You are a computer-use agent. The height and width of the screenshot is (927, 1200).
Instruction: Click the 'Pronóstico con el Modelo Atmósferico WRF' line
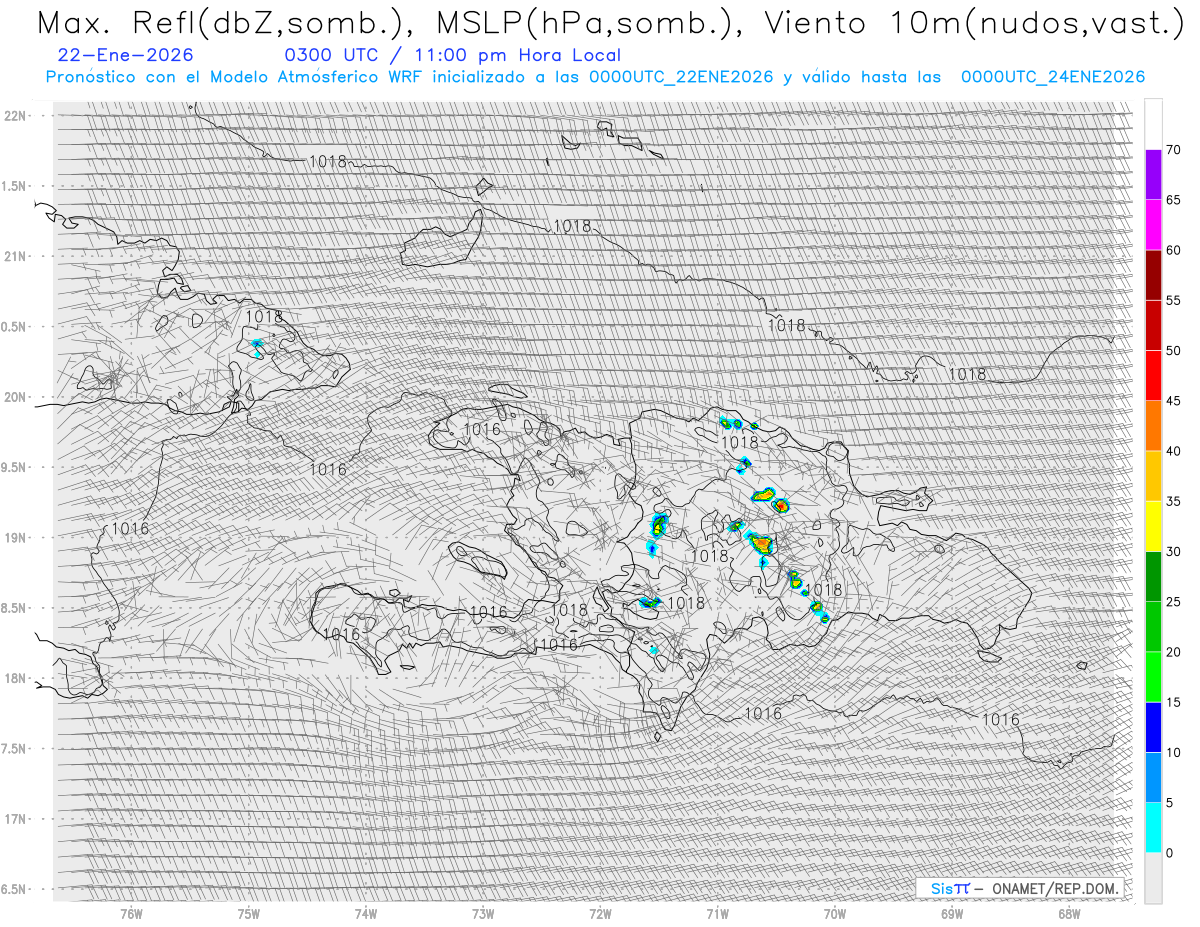[595, 77]
